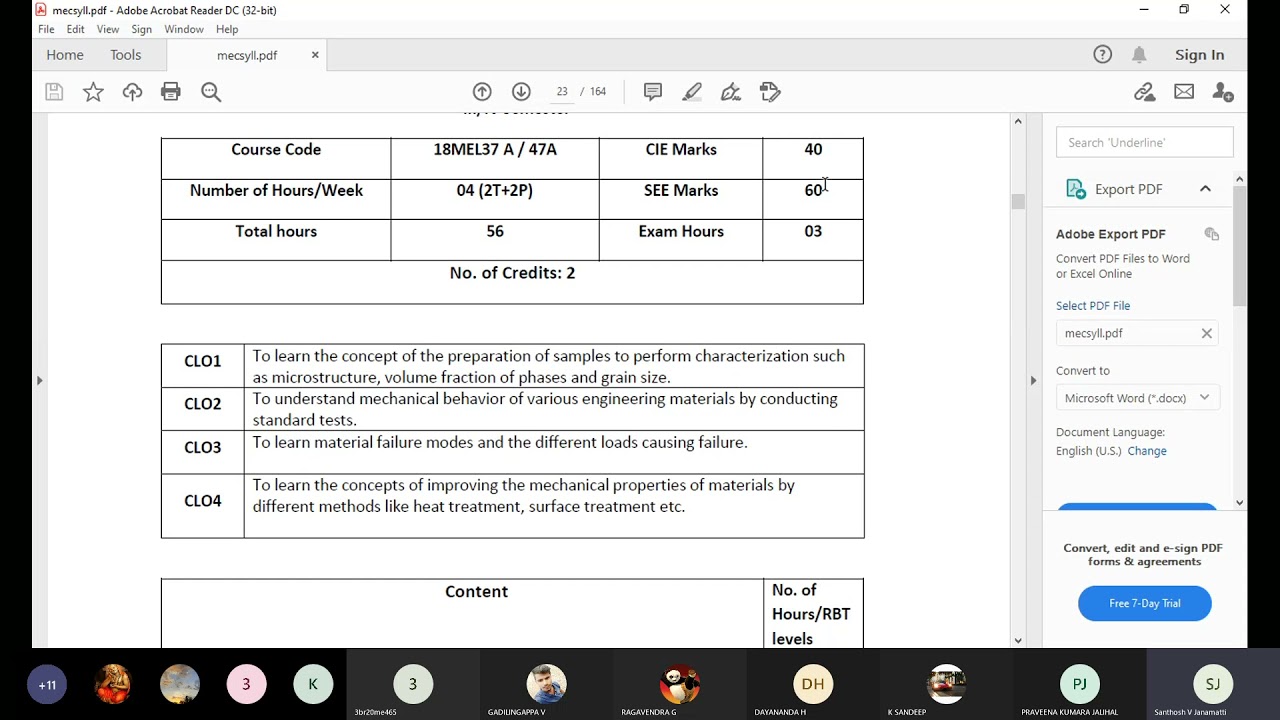Open notifications bell icon
Viewport: 1280px width, 720px height.
click(x=1139, y=55)
